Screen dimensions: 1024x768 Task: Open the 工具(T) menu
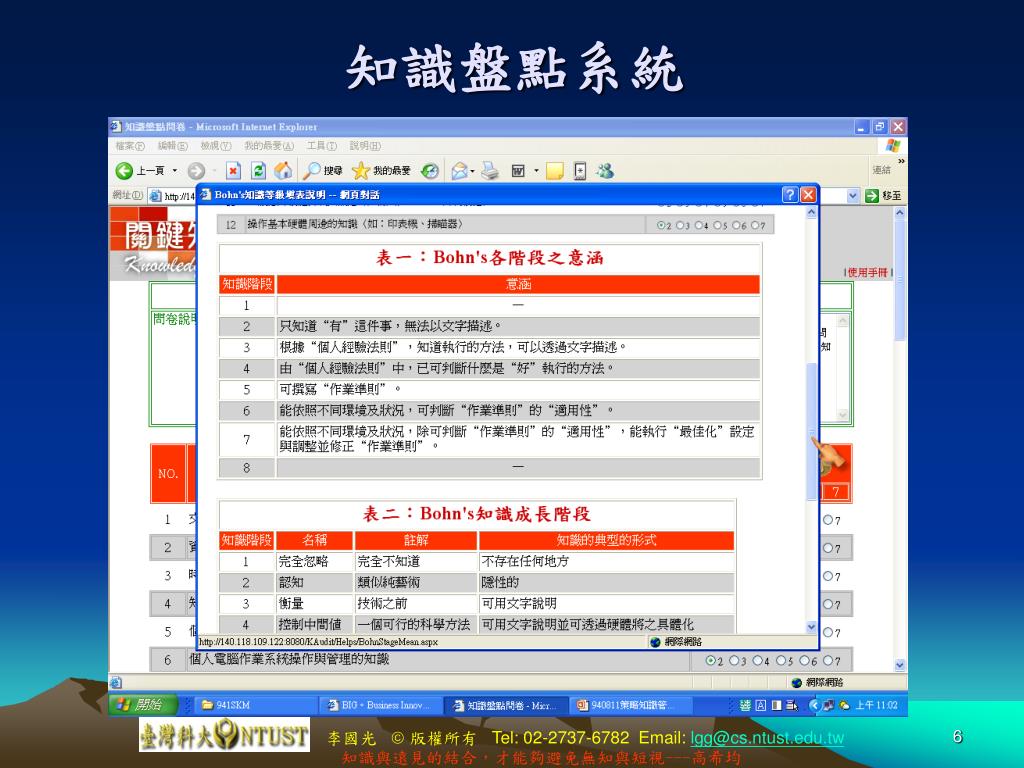coord(321,146)
